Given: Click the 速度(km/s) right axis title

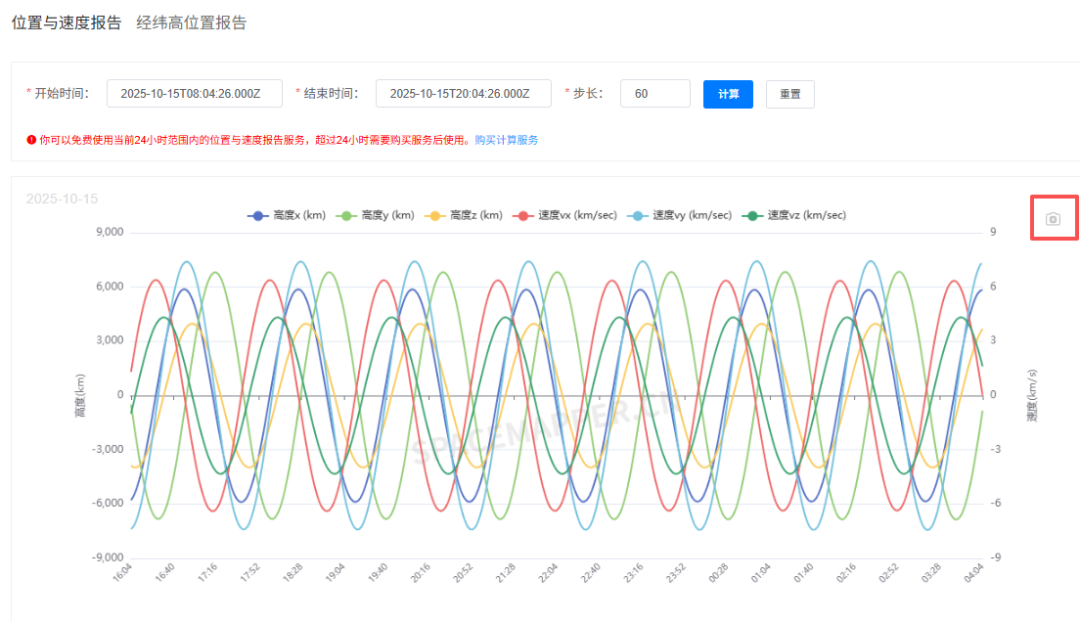Looking at the screenshot, I should 1031,396.
